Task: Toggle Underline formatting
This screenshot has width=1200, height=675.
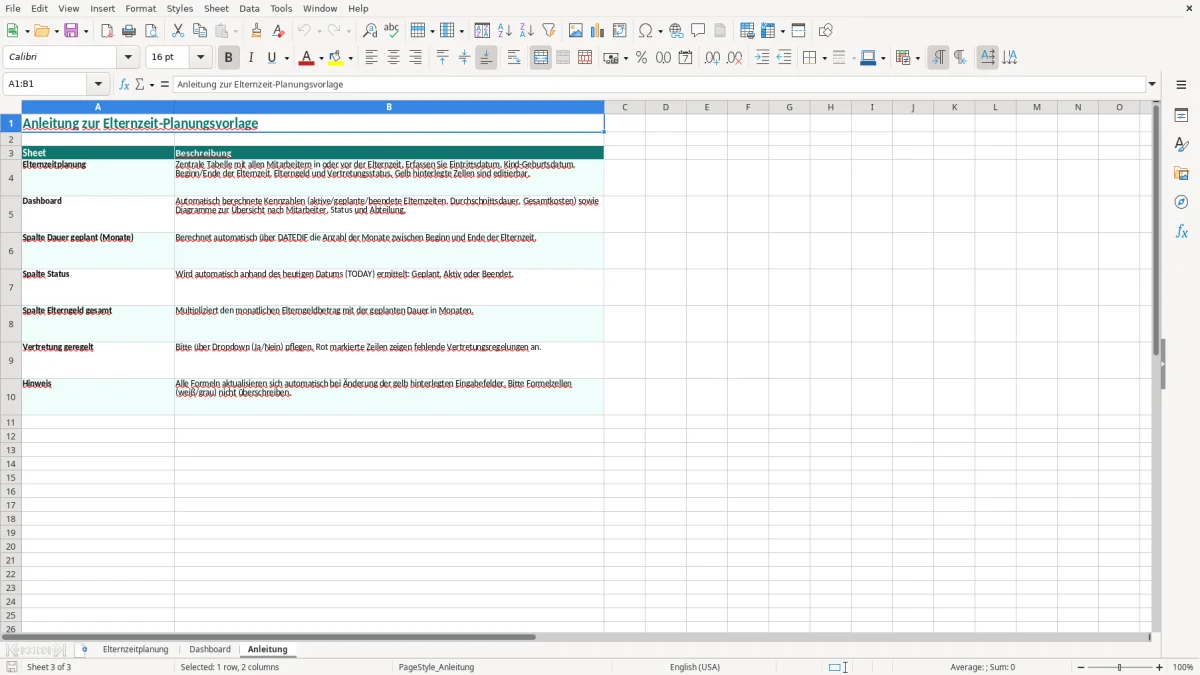Action: [x=271, y=58]
